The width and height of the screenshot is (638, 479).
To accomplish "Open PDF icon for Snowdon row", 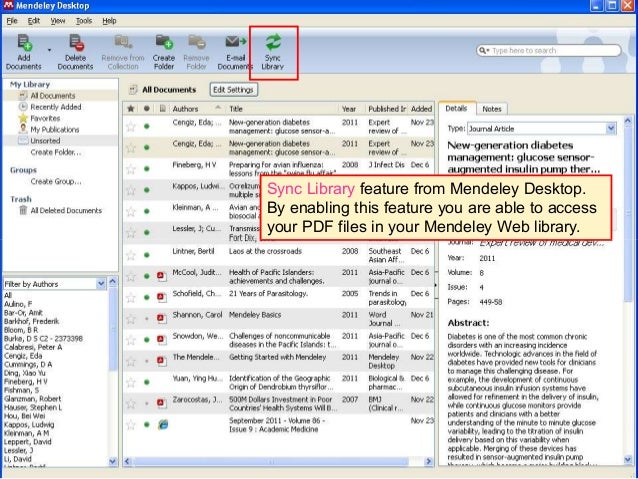I will 162,340.
